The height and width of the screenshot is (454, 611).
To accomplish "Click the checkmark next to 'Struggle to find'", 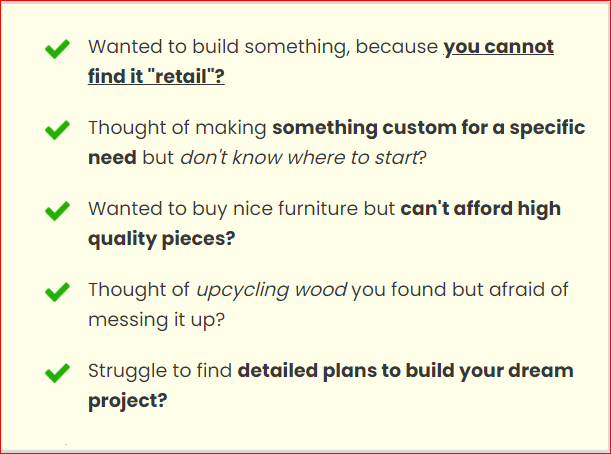I will (x=58, y=372).
